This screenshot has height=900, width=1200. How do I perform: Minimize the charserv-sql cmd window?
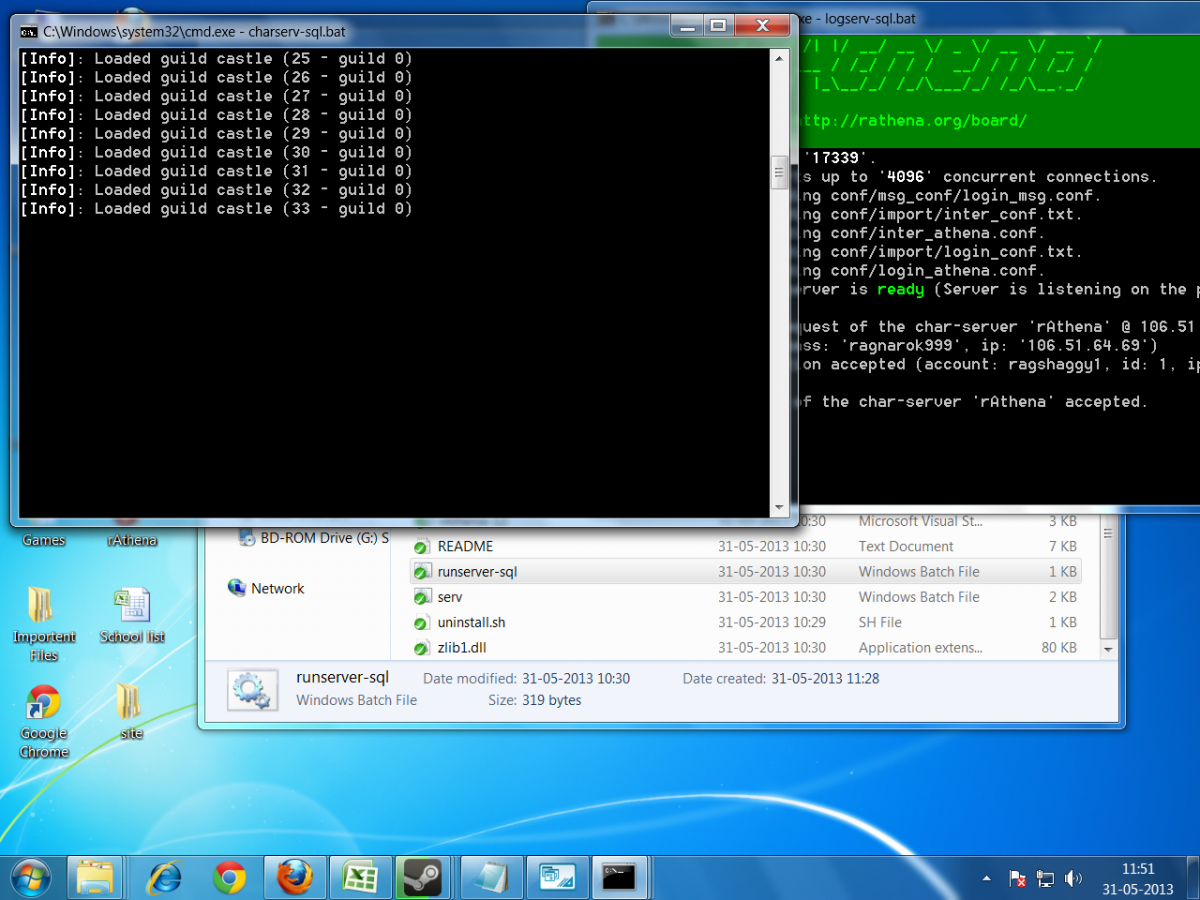point(688,26)
